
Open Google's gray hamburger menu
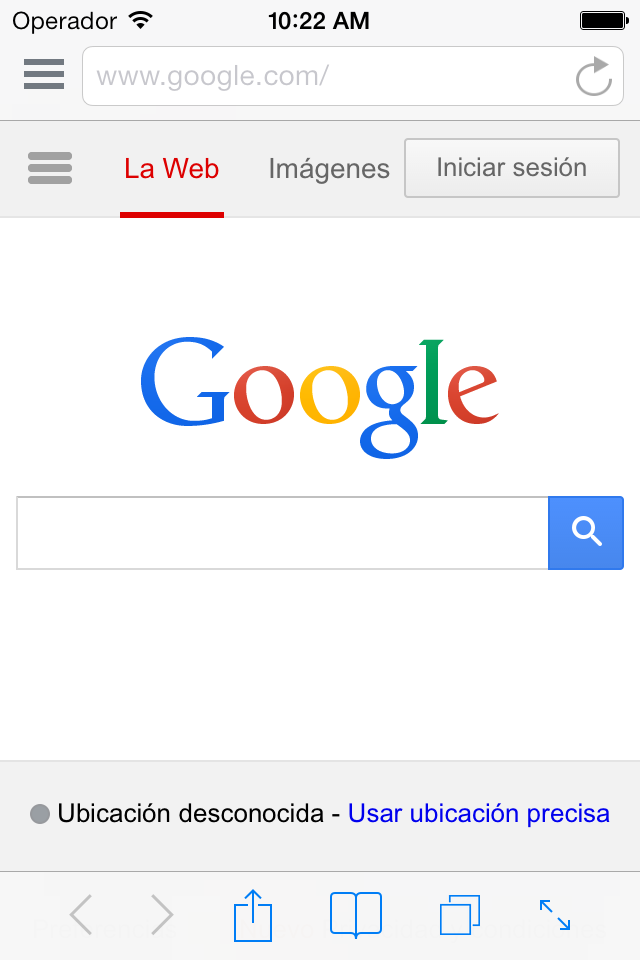click(x=50, y=168)
